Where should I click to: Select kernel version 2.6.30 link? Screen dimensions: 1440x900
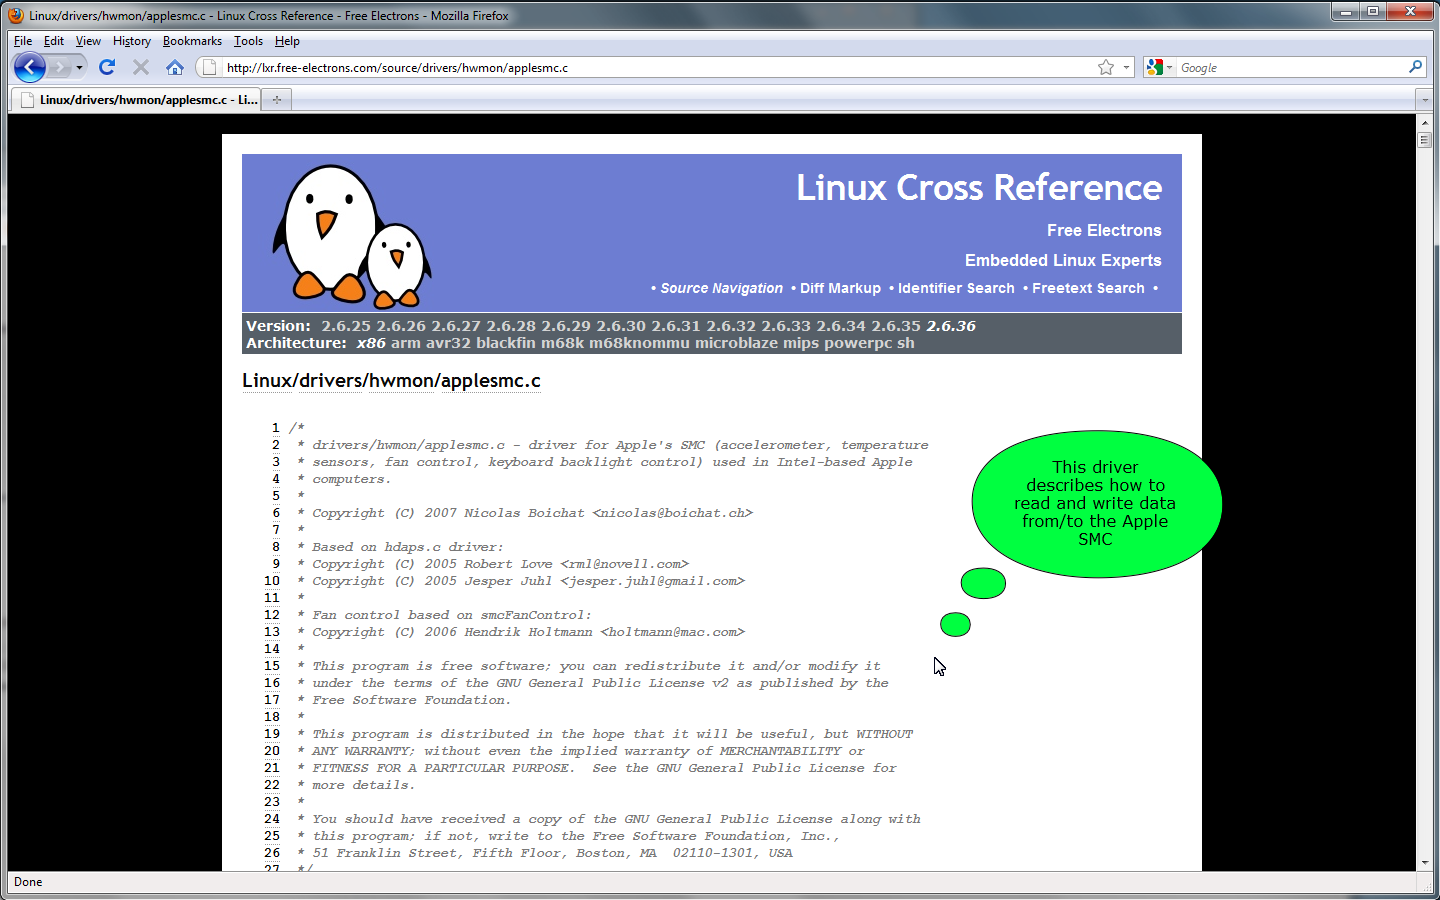pos(620,326)
